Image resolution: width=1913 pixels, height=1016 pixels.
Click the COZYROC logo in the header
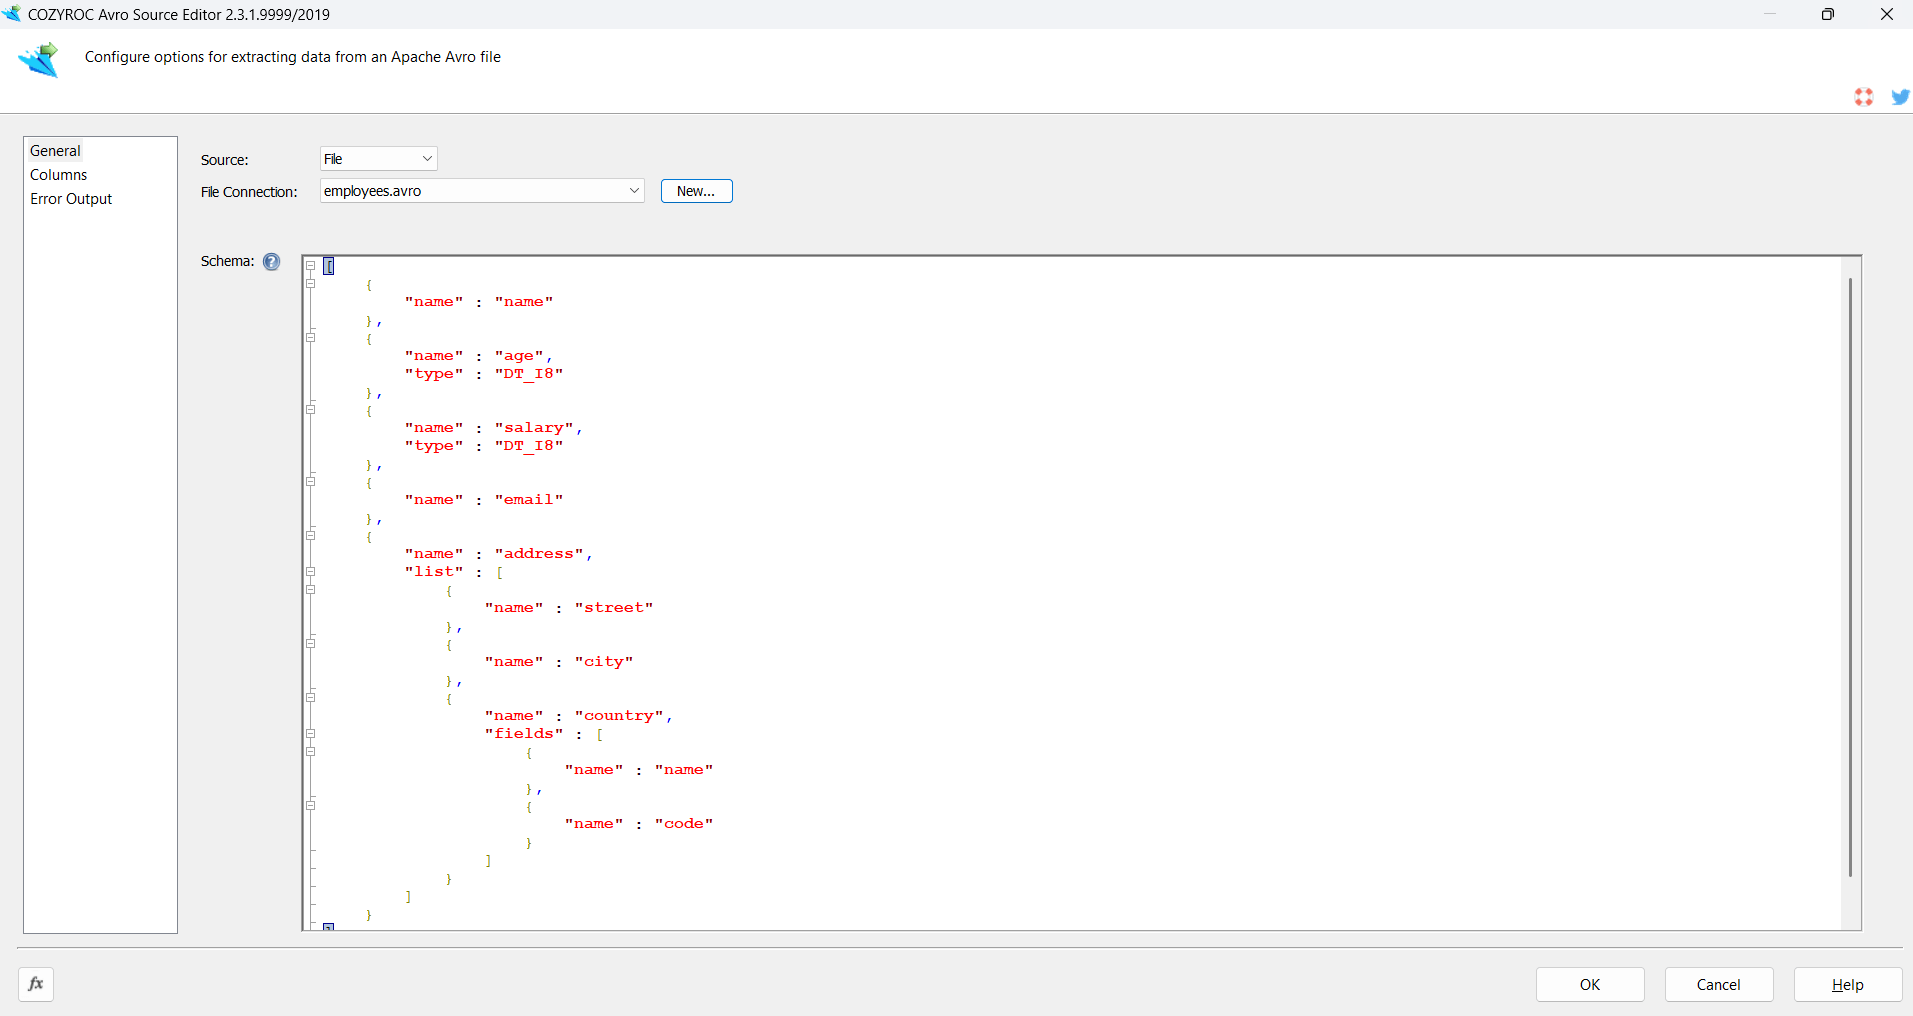tap(39, 60)
